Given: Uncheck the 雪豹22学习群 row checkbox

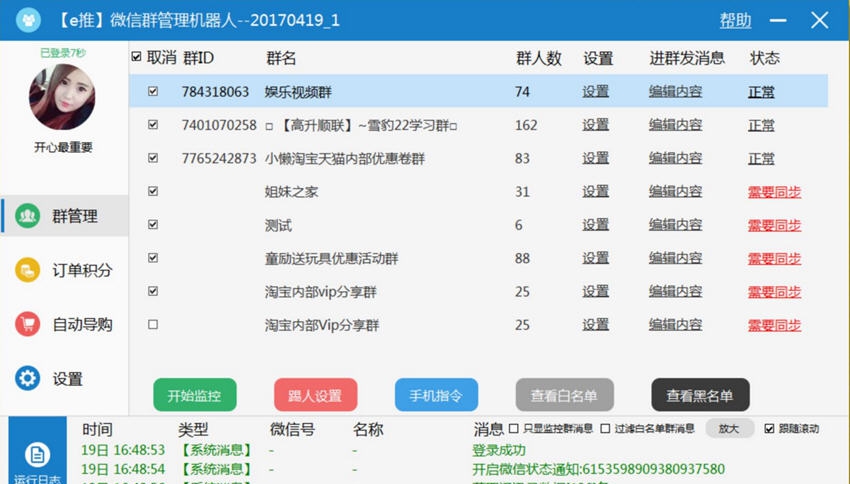Looking at the screenshot, I should pos(153,125).
